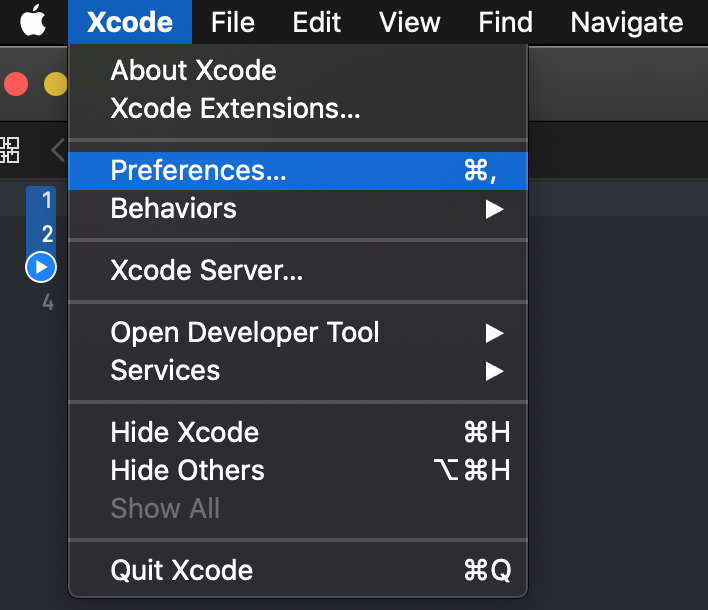Viewport: 708px width, 610px height.
Task: Choose Quit Xcode
Action: point(182,570)
